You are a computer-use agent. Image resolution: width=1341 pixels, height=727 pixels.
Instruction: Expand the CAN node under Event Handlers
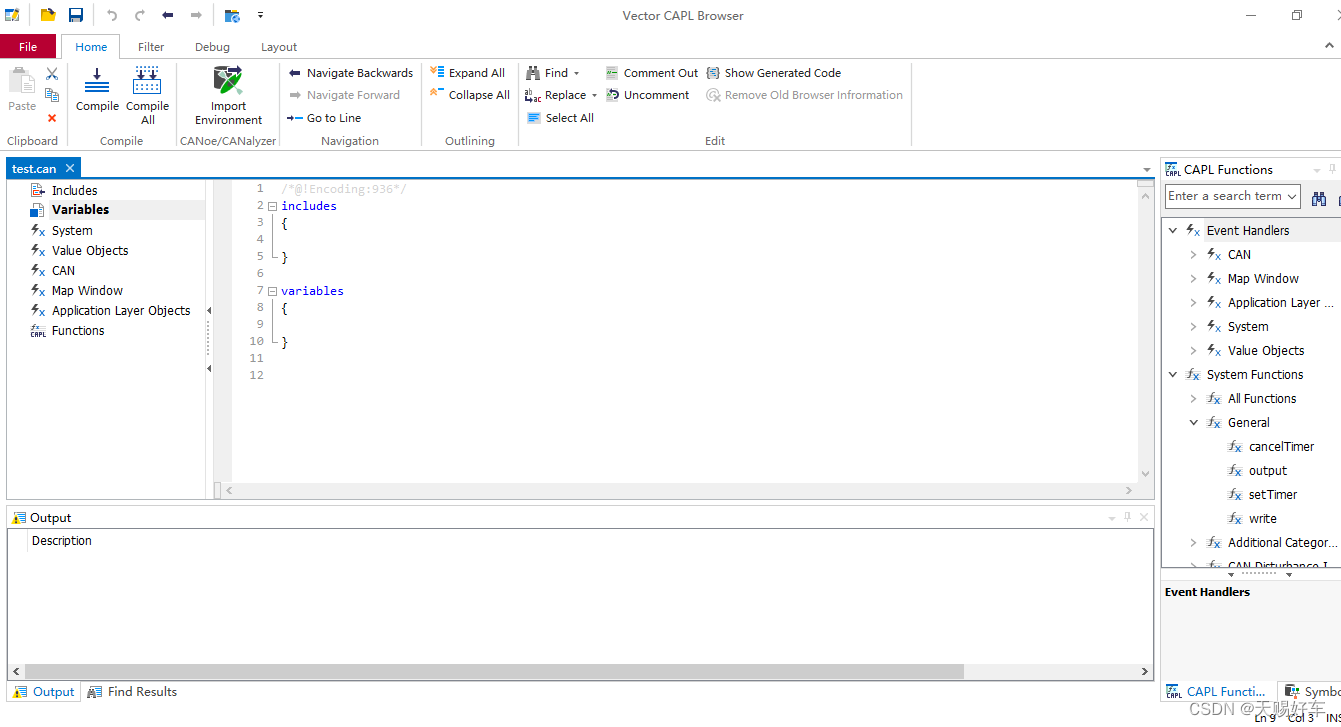[1193, 255]
